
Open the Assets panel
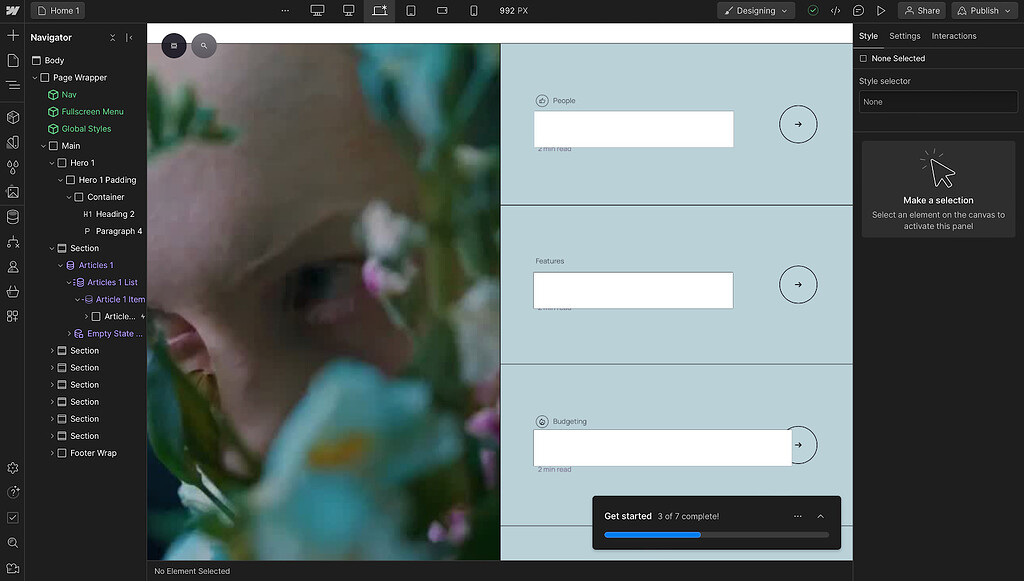coord(14,192)
